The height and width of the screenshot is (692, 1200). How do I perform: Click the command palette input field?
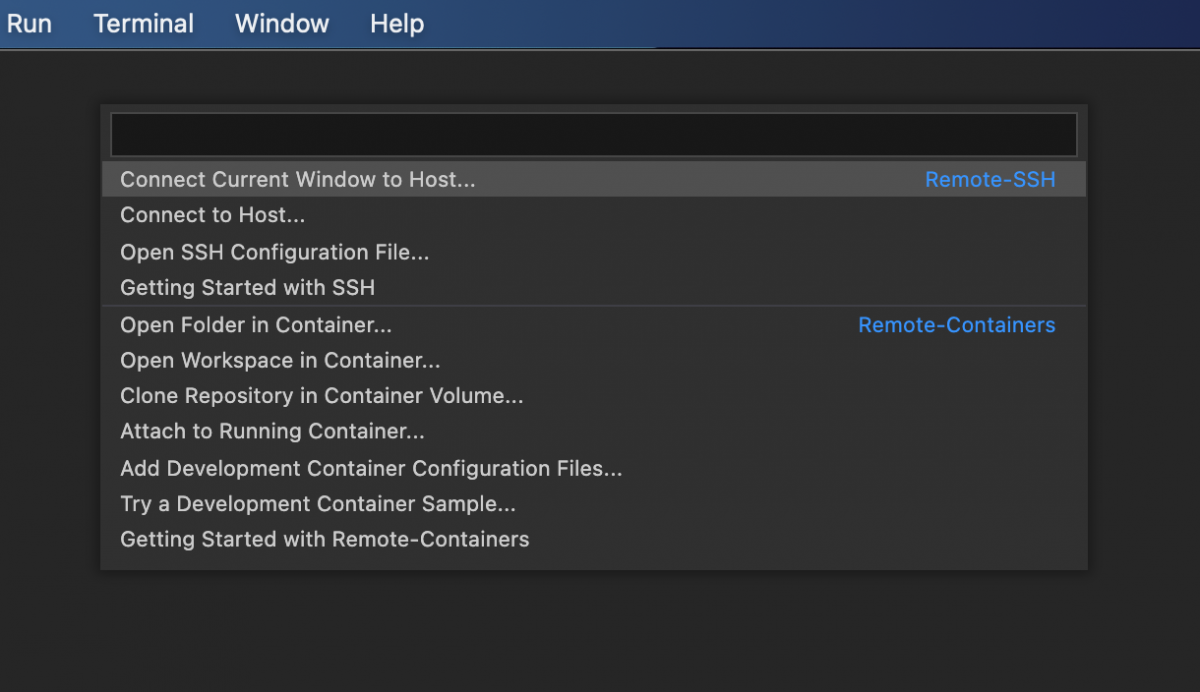[x=592, y=133]
